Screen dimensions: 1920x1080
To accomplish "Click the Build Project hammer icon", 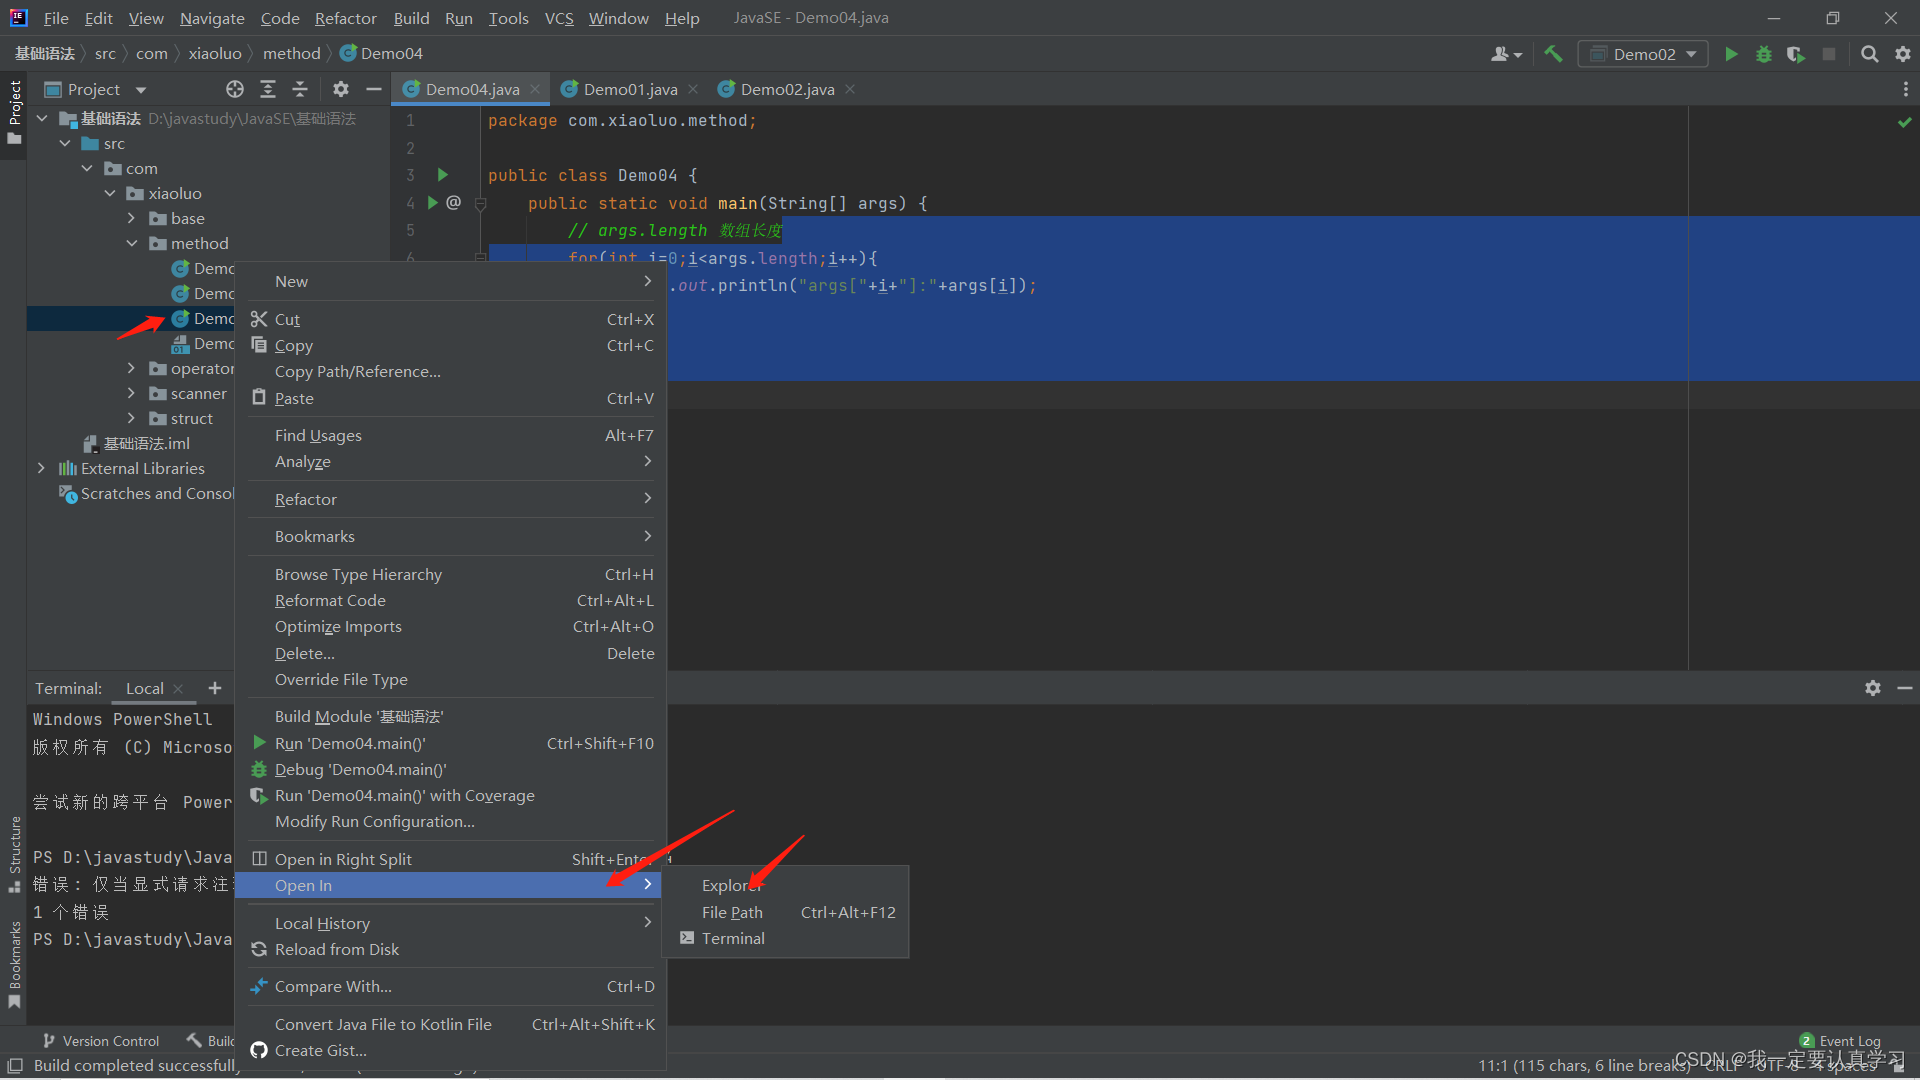I will [1553, 54].
